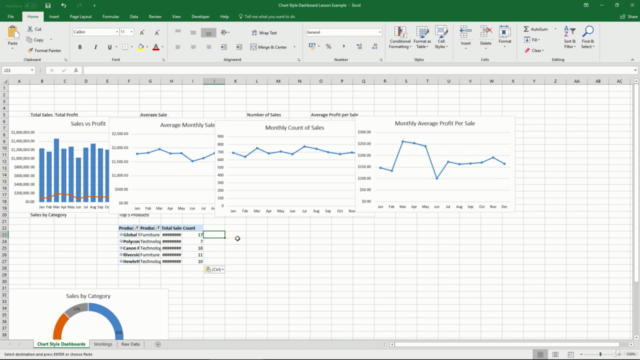Decrease the indent
This screenshot has height=360, width=640.
point(224,47)
